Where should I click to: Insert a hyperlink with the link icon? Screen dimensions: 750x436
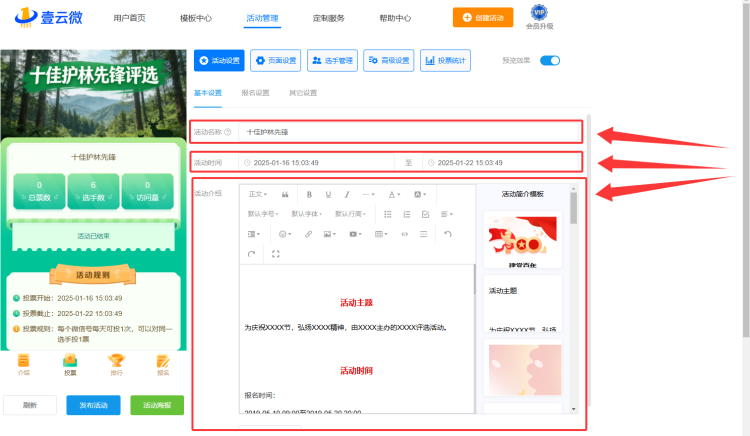tap(308, 234)
